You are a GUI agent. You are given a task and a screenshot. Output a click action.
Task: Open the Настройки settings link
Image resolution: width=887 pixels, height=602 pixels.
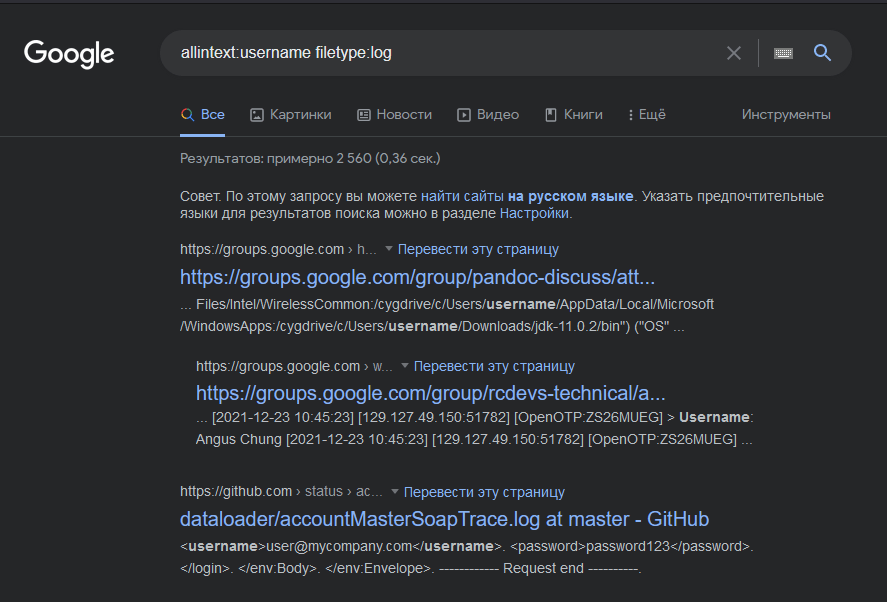(534, 213)
